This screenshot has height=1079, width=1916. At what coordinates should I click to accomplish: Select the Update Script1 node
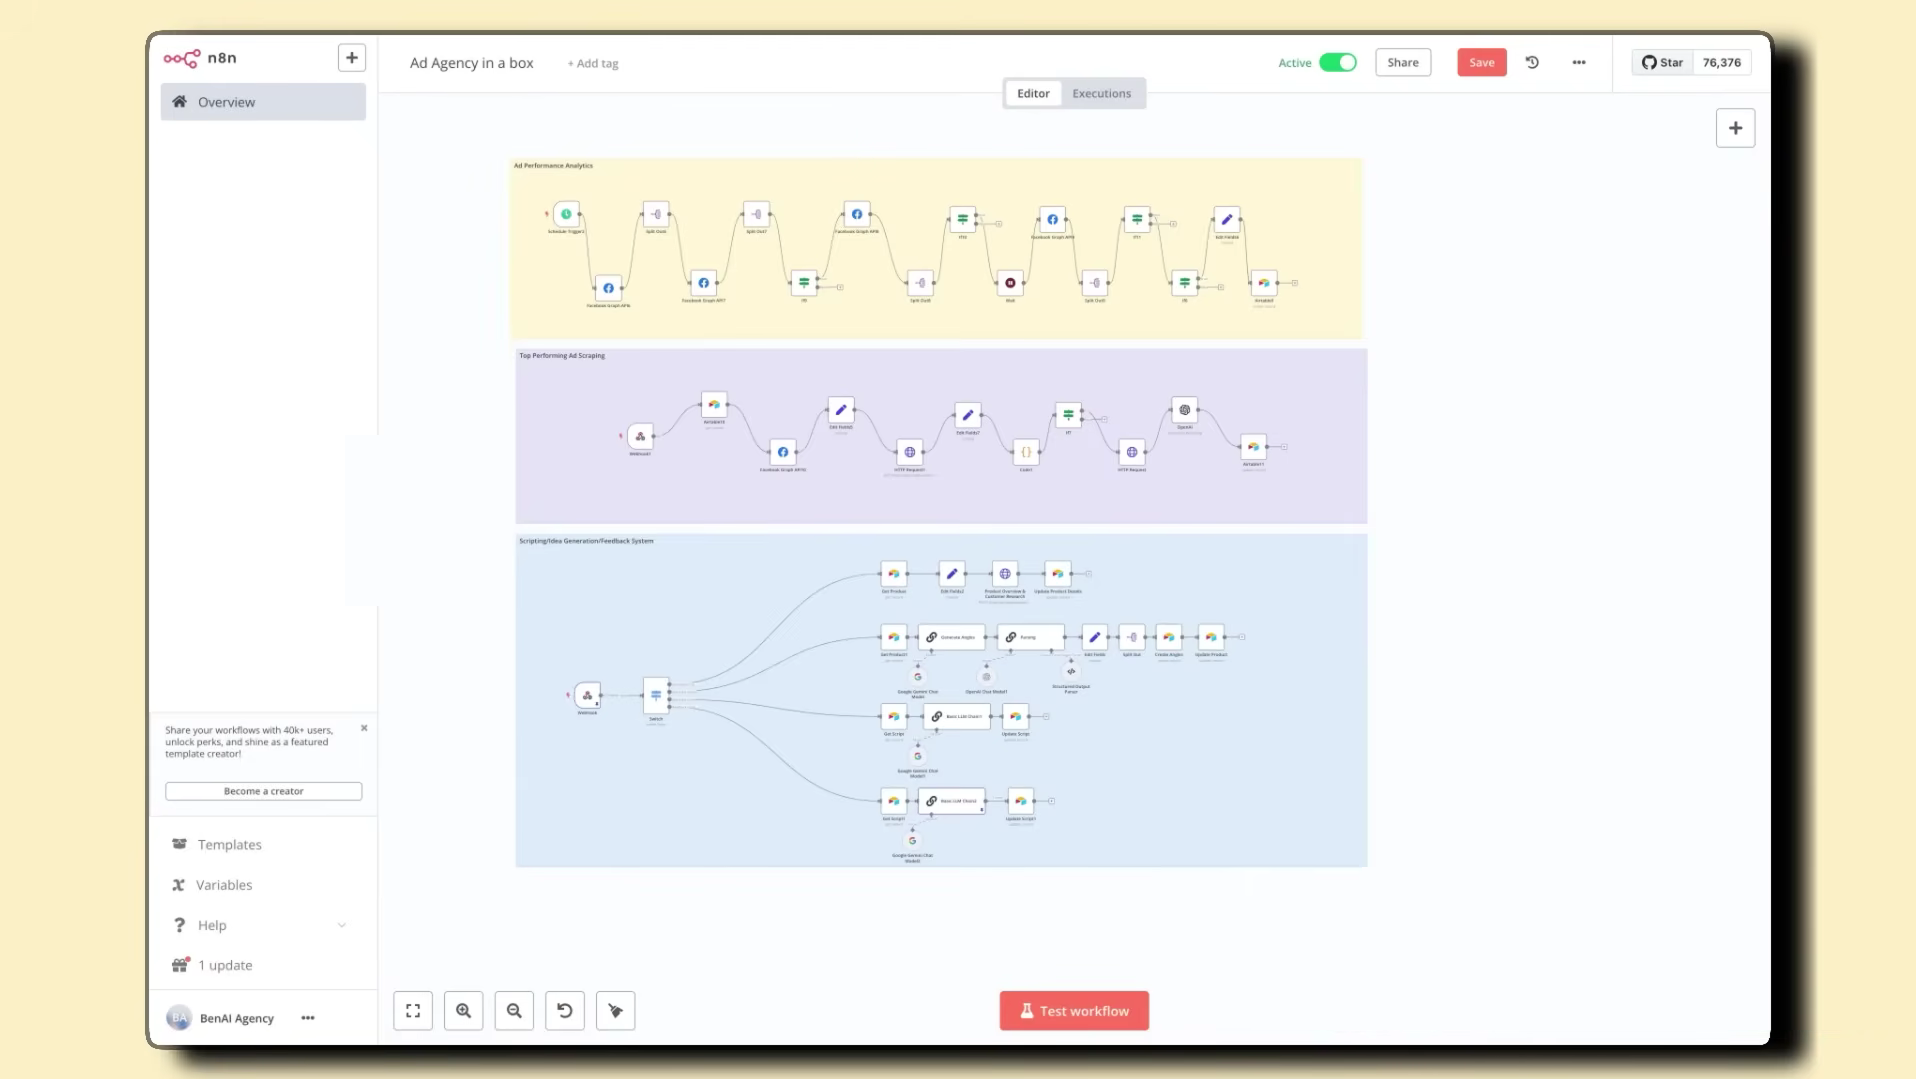click(x=1020, y=801)
